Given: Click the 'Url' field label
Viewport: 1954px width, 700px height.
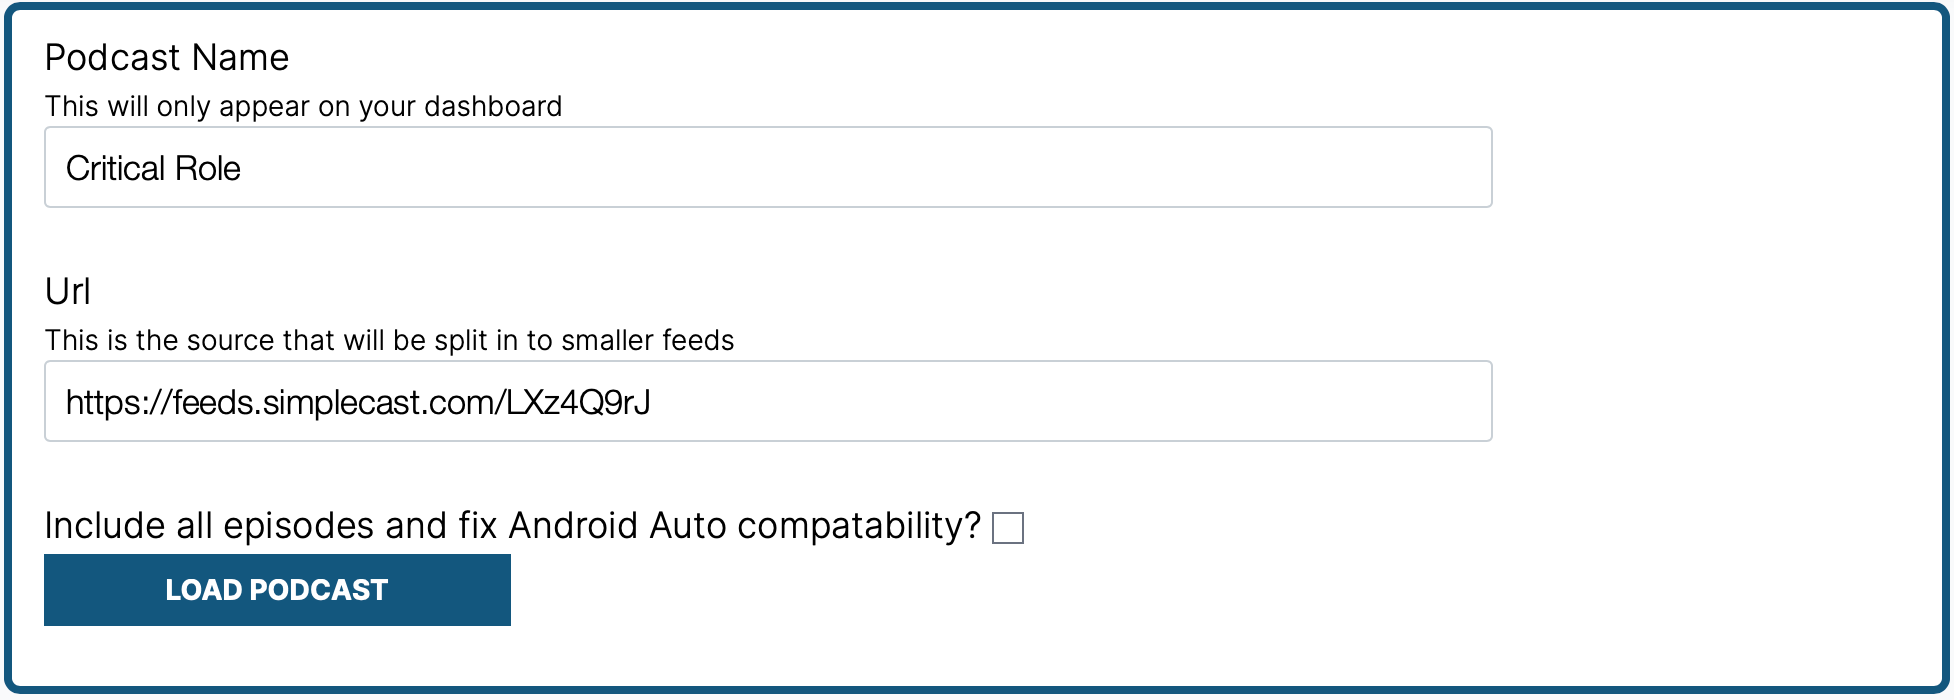Looking at the screenshot, I should (x=68, y=292).
